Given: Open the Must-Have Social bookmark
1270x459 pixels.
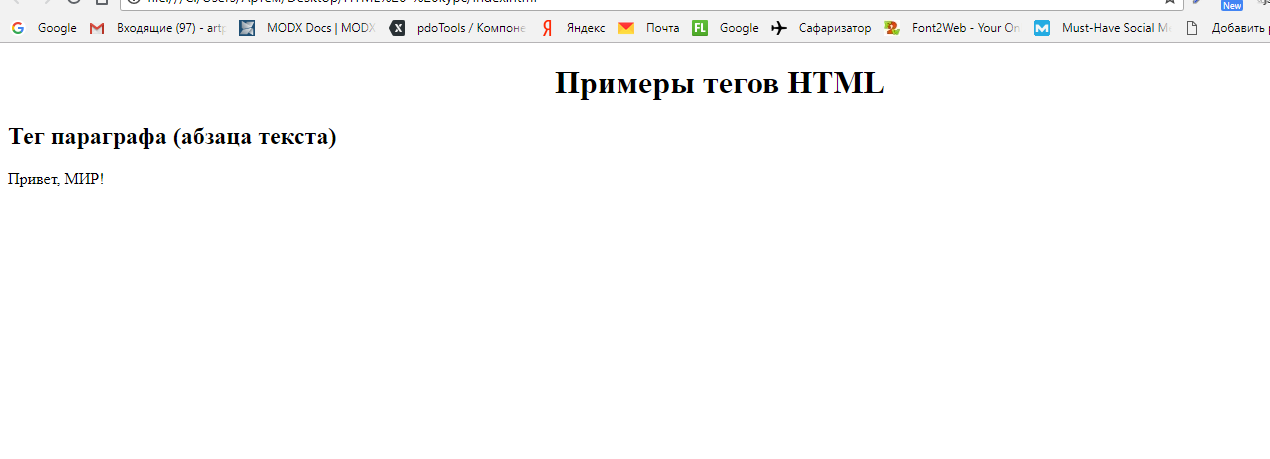Looking at the screenshot, I should 1104,28.
